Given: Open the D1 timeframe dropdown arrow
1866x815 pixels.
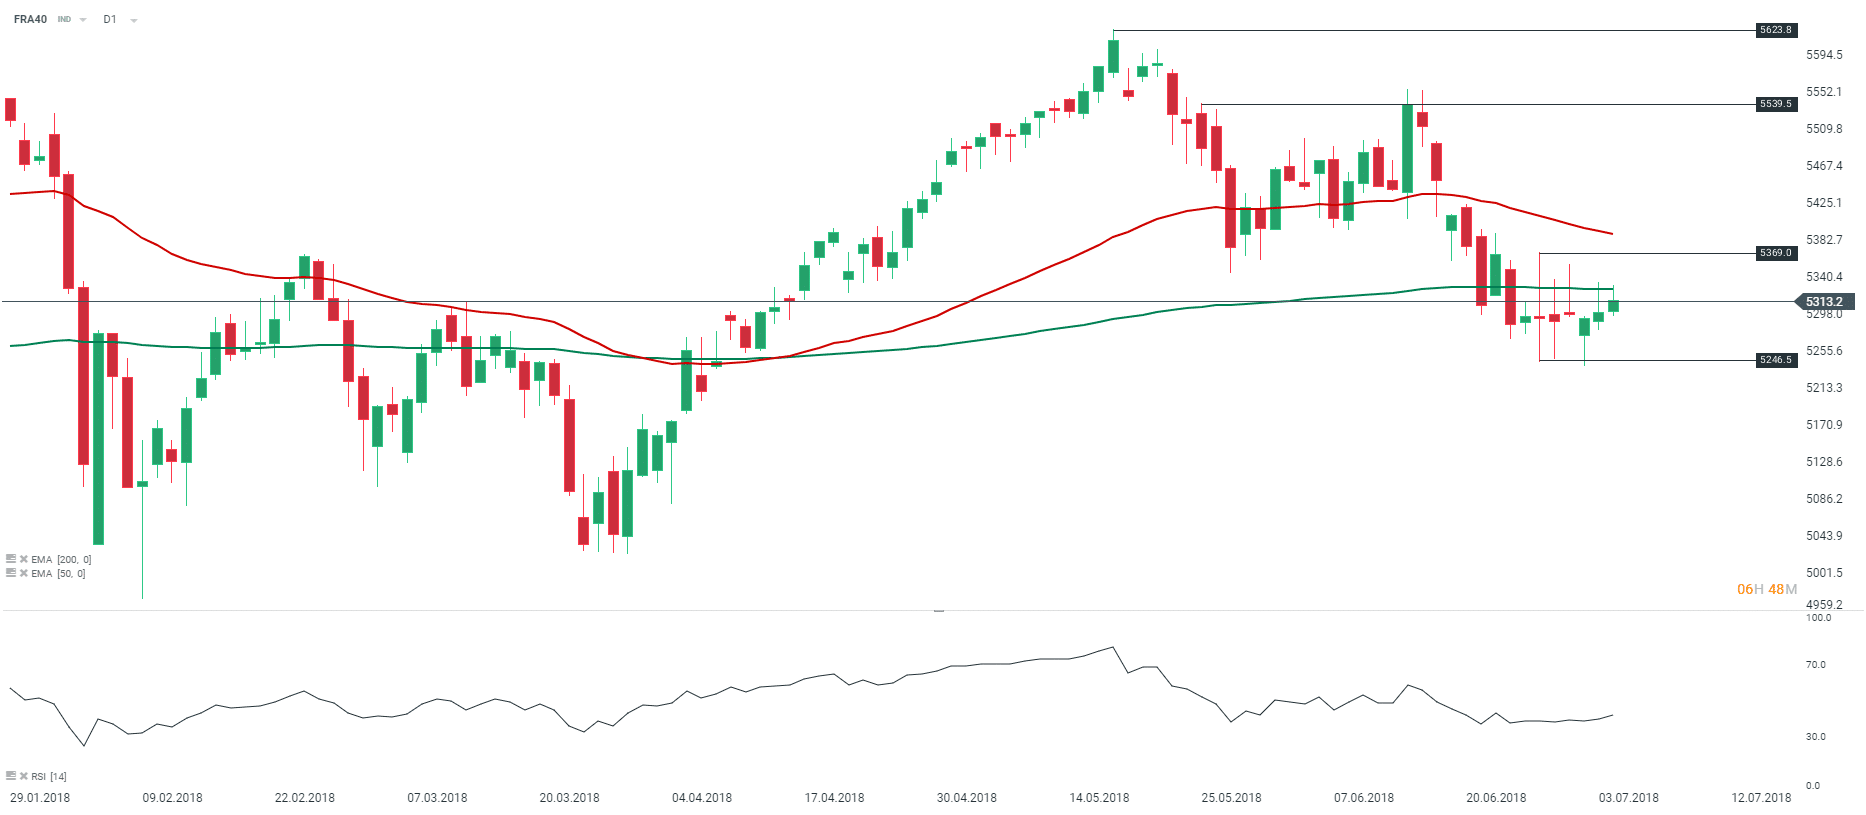Looking at the screenshot, I should 134,20.
